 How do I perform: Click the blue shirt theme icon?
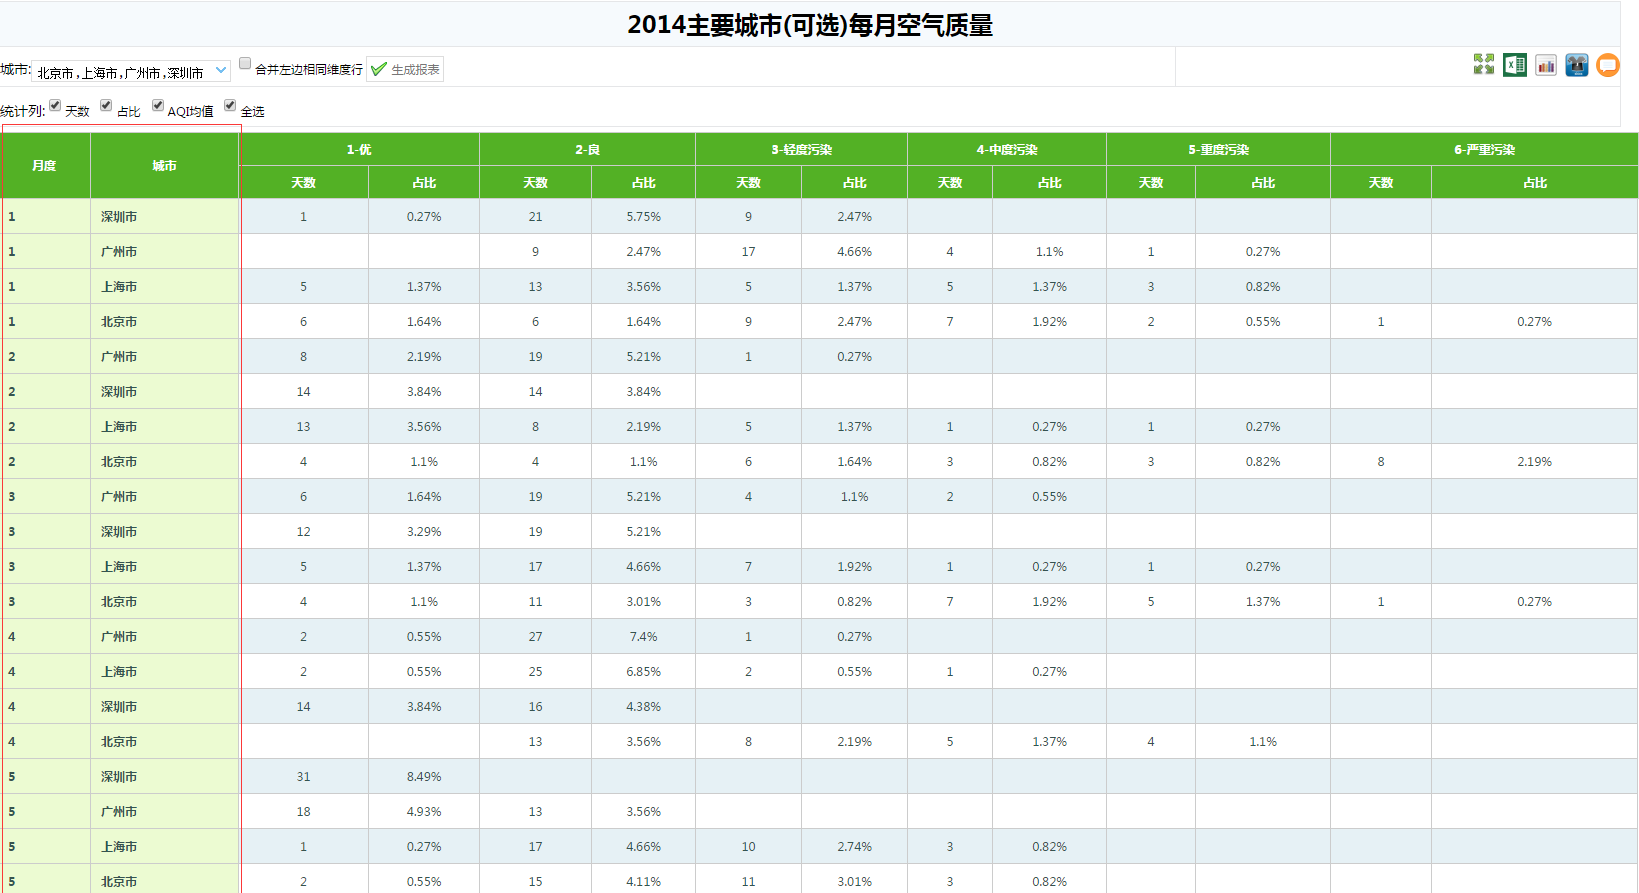point(1577,65)
